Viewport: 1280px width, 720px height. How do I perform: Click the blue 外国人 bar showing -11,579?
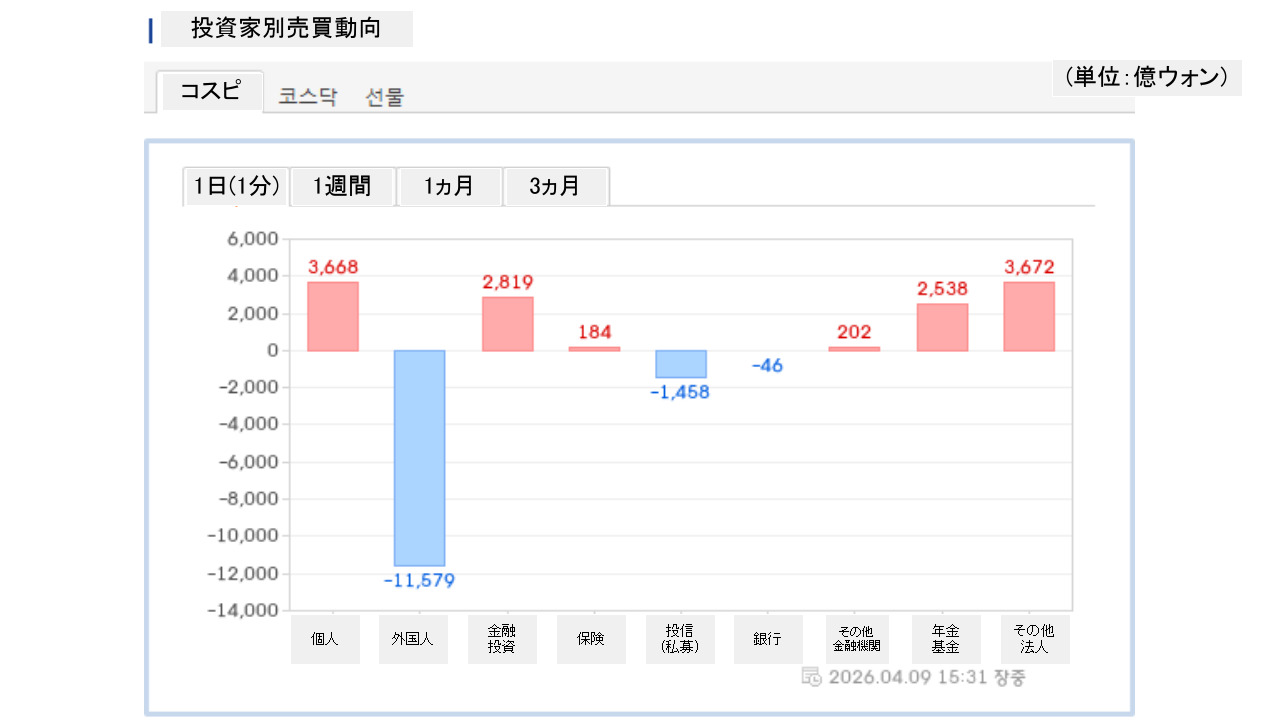pyautogui.click(x=419, y=458)
